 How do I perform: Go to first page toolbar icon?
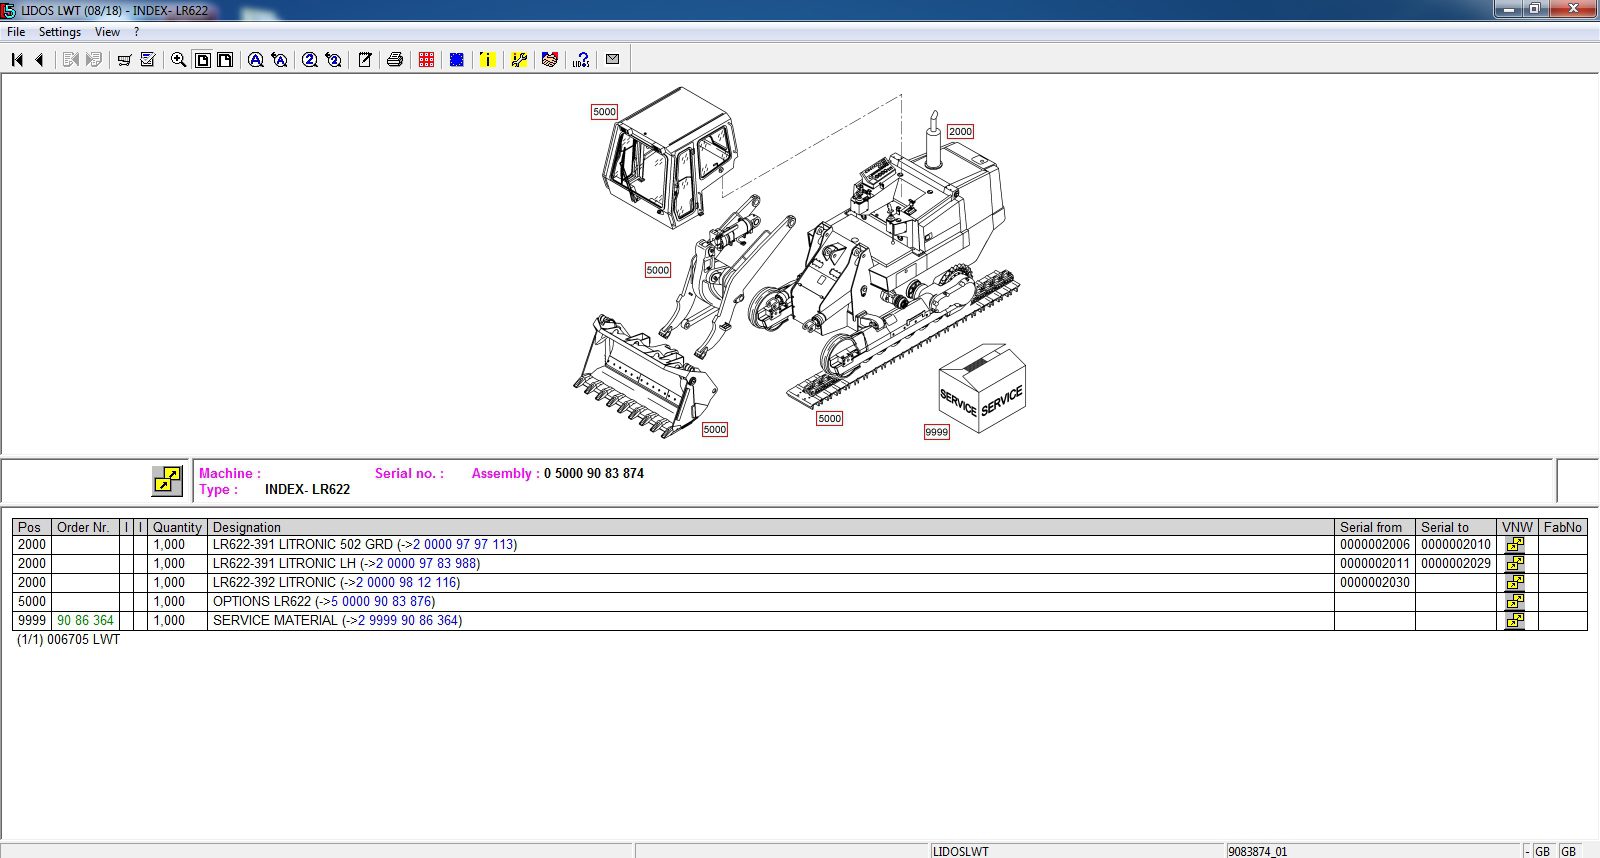17,60
